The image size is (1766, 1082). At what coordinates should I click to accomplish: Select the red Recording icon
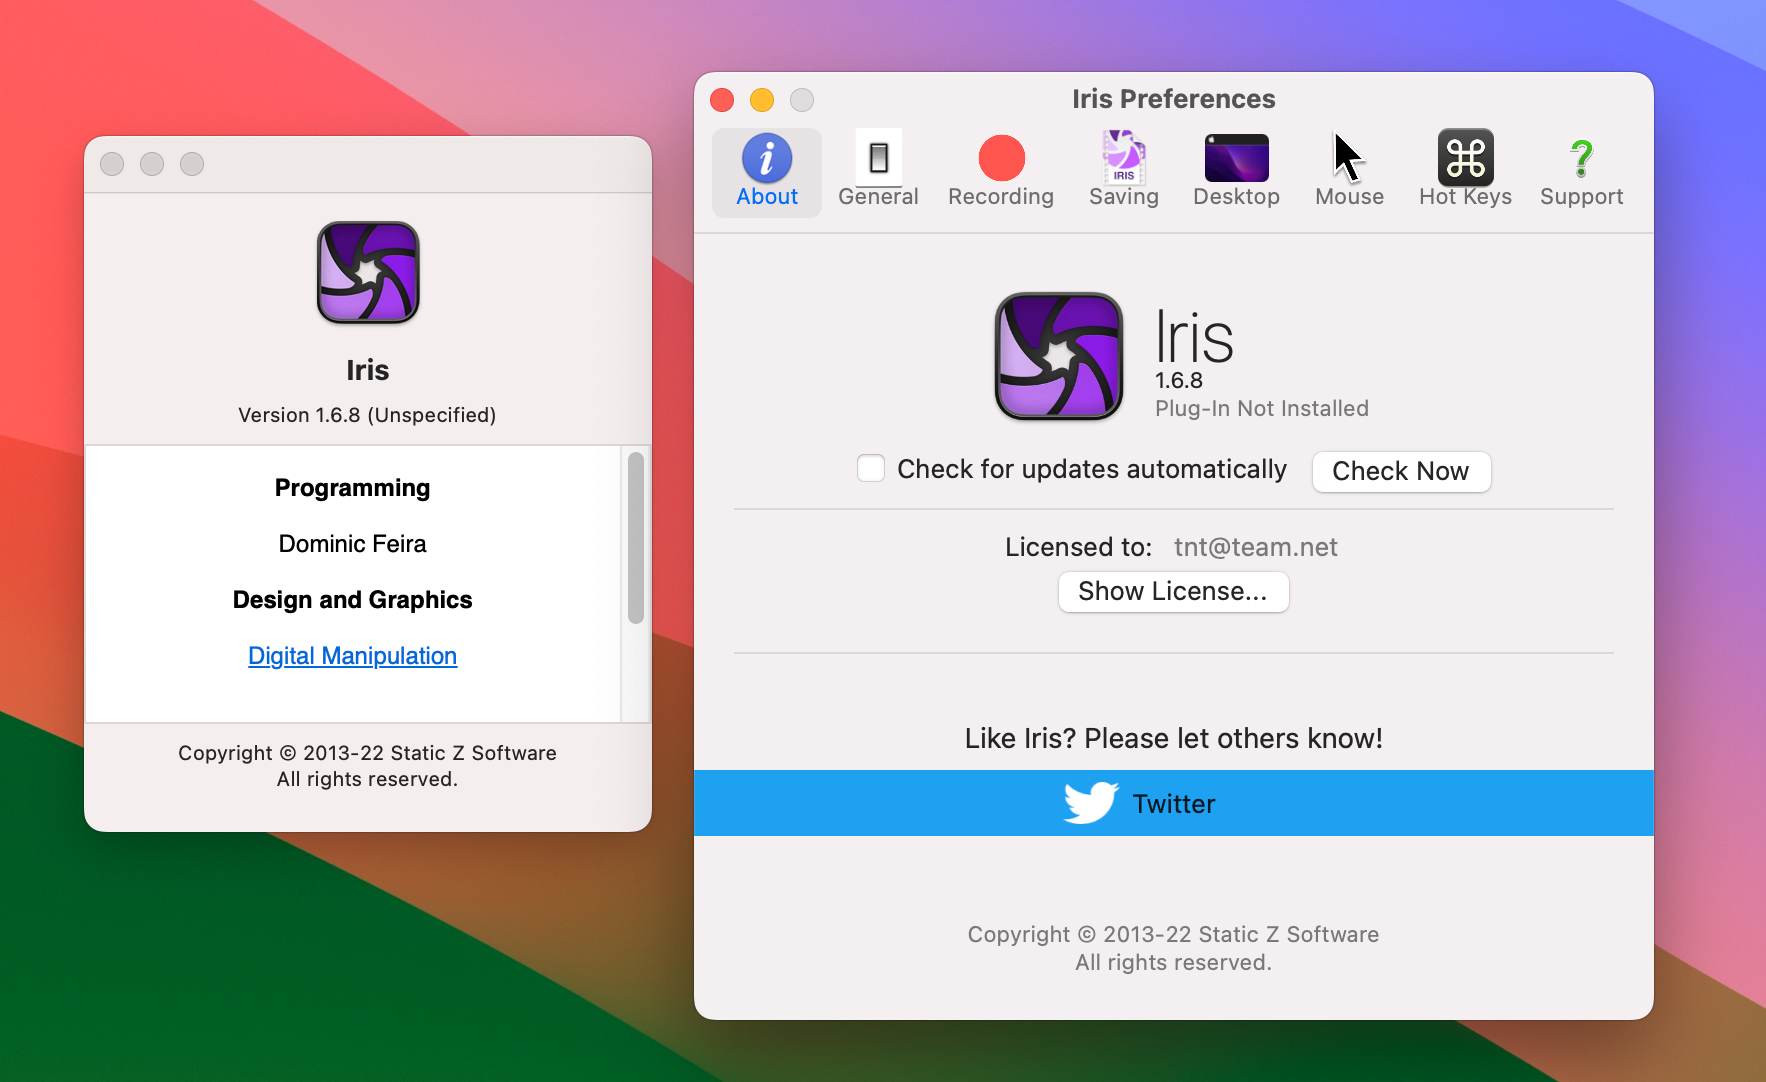coord(1001,158)
